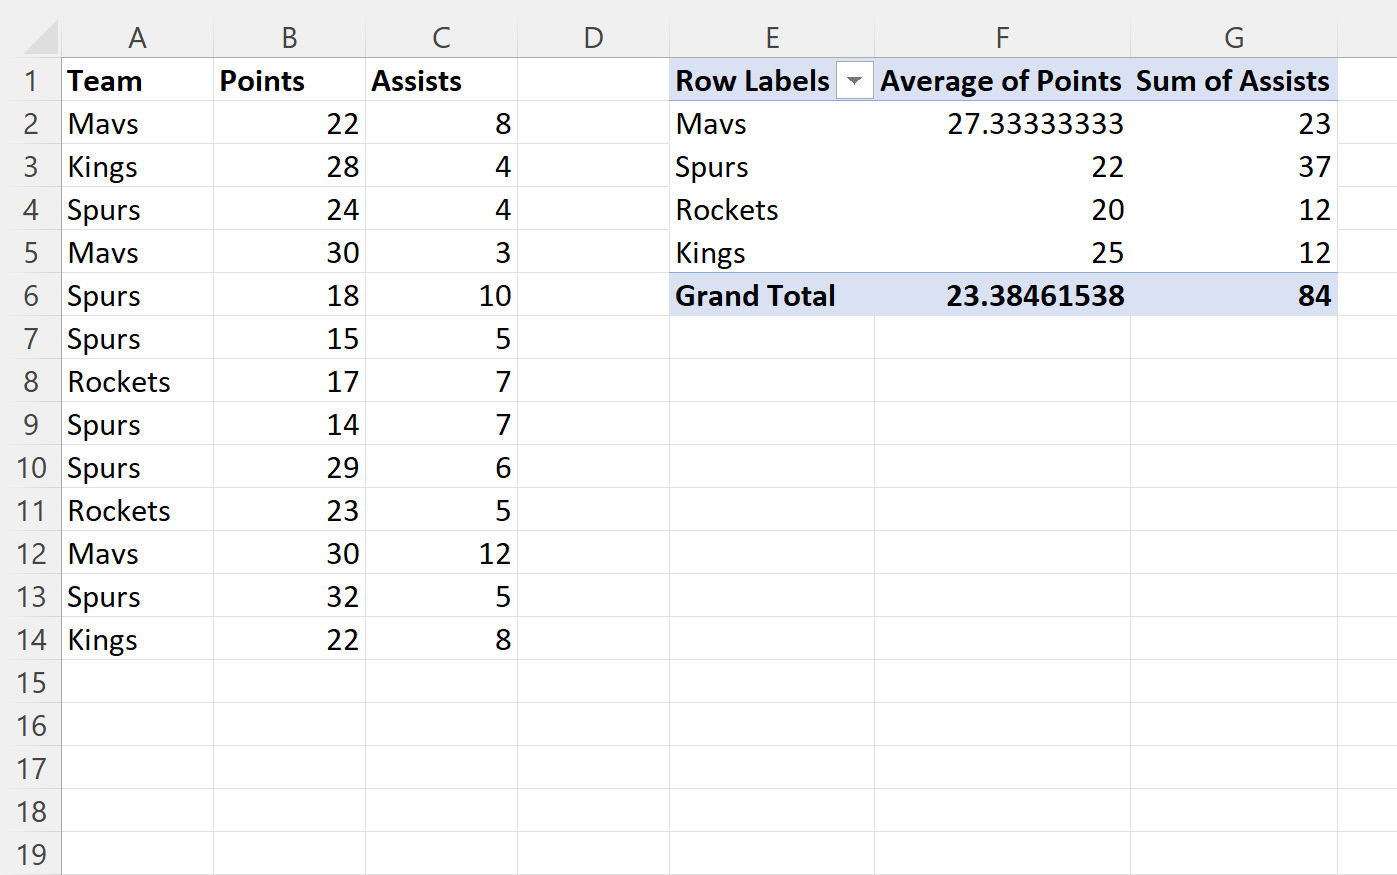Select column header E
The height and width of the screenshot is (875, 1397).
(x=772, y=37)
